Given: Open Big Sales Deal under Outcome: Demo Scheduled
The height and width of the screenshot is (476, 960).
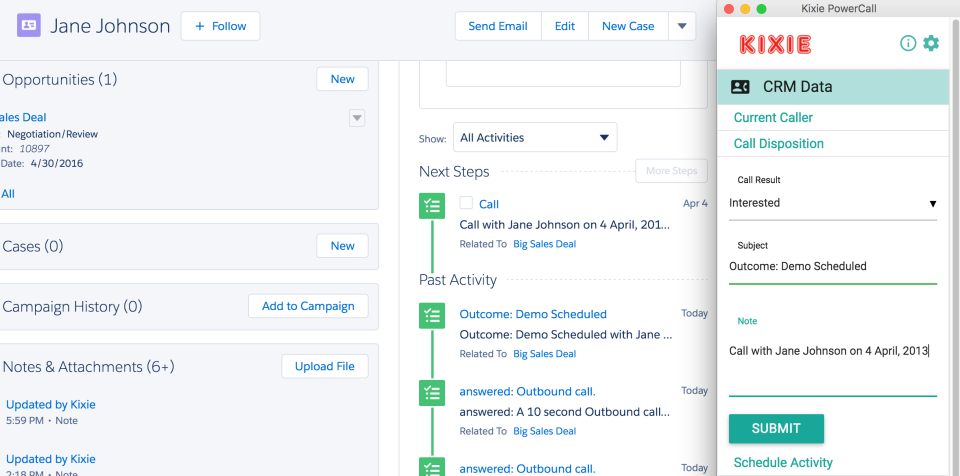Looking at the screenshot, I should coord(544,353).
